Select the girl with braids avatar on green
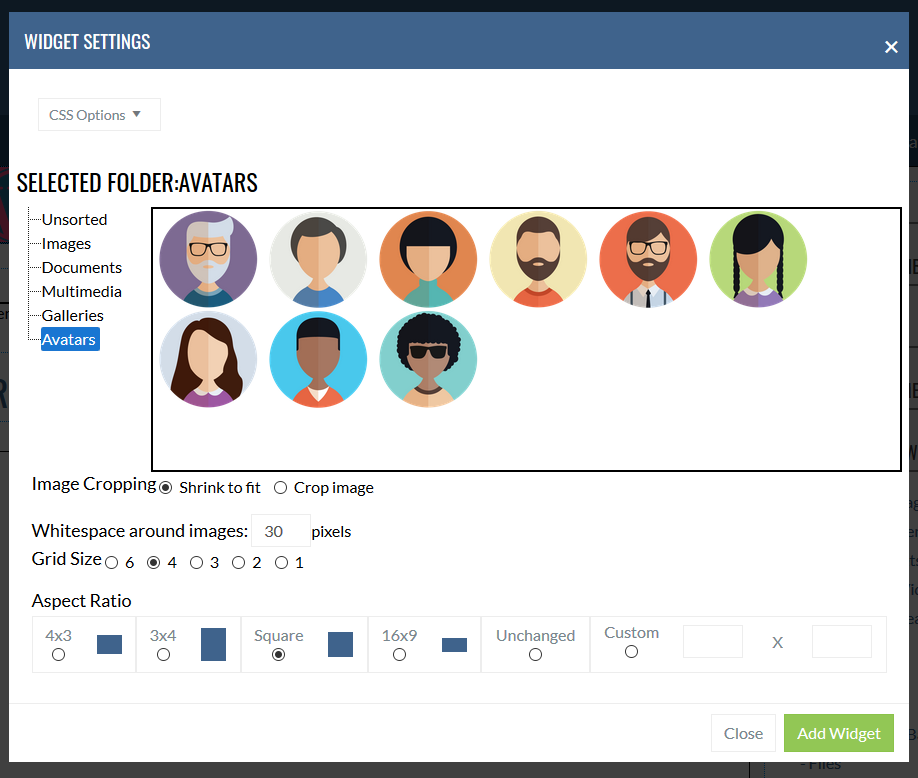Image resolution: width=918 pixels, height=778 pixels. coord(758,259)
